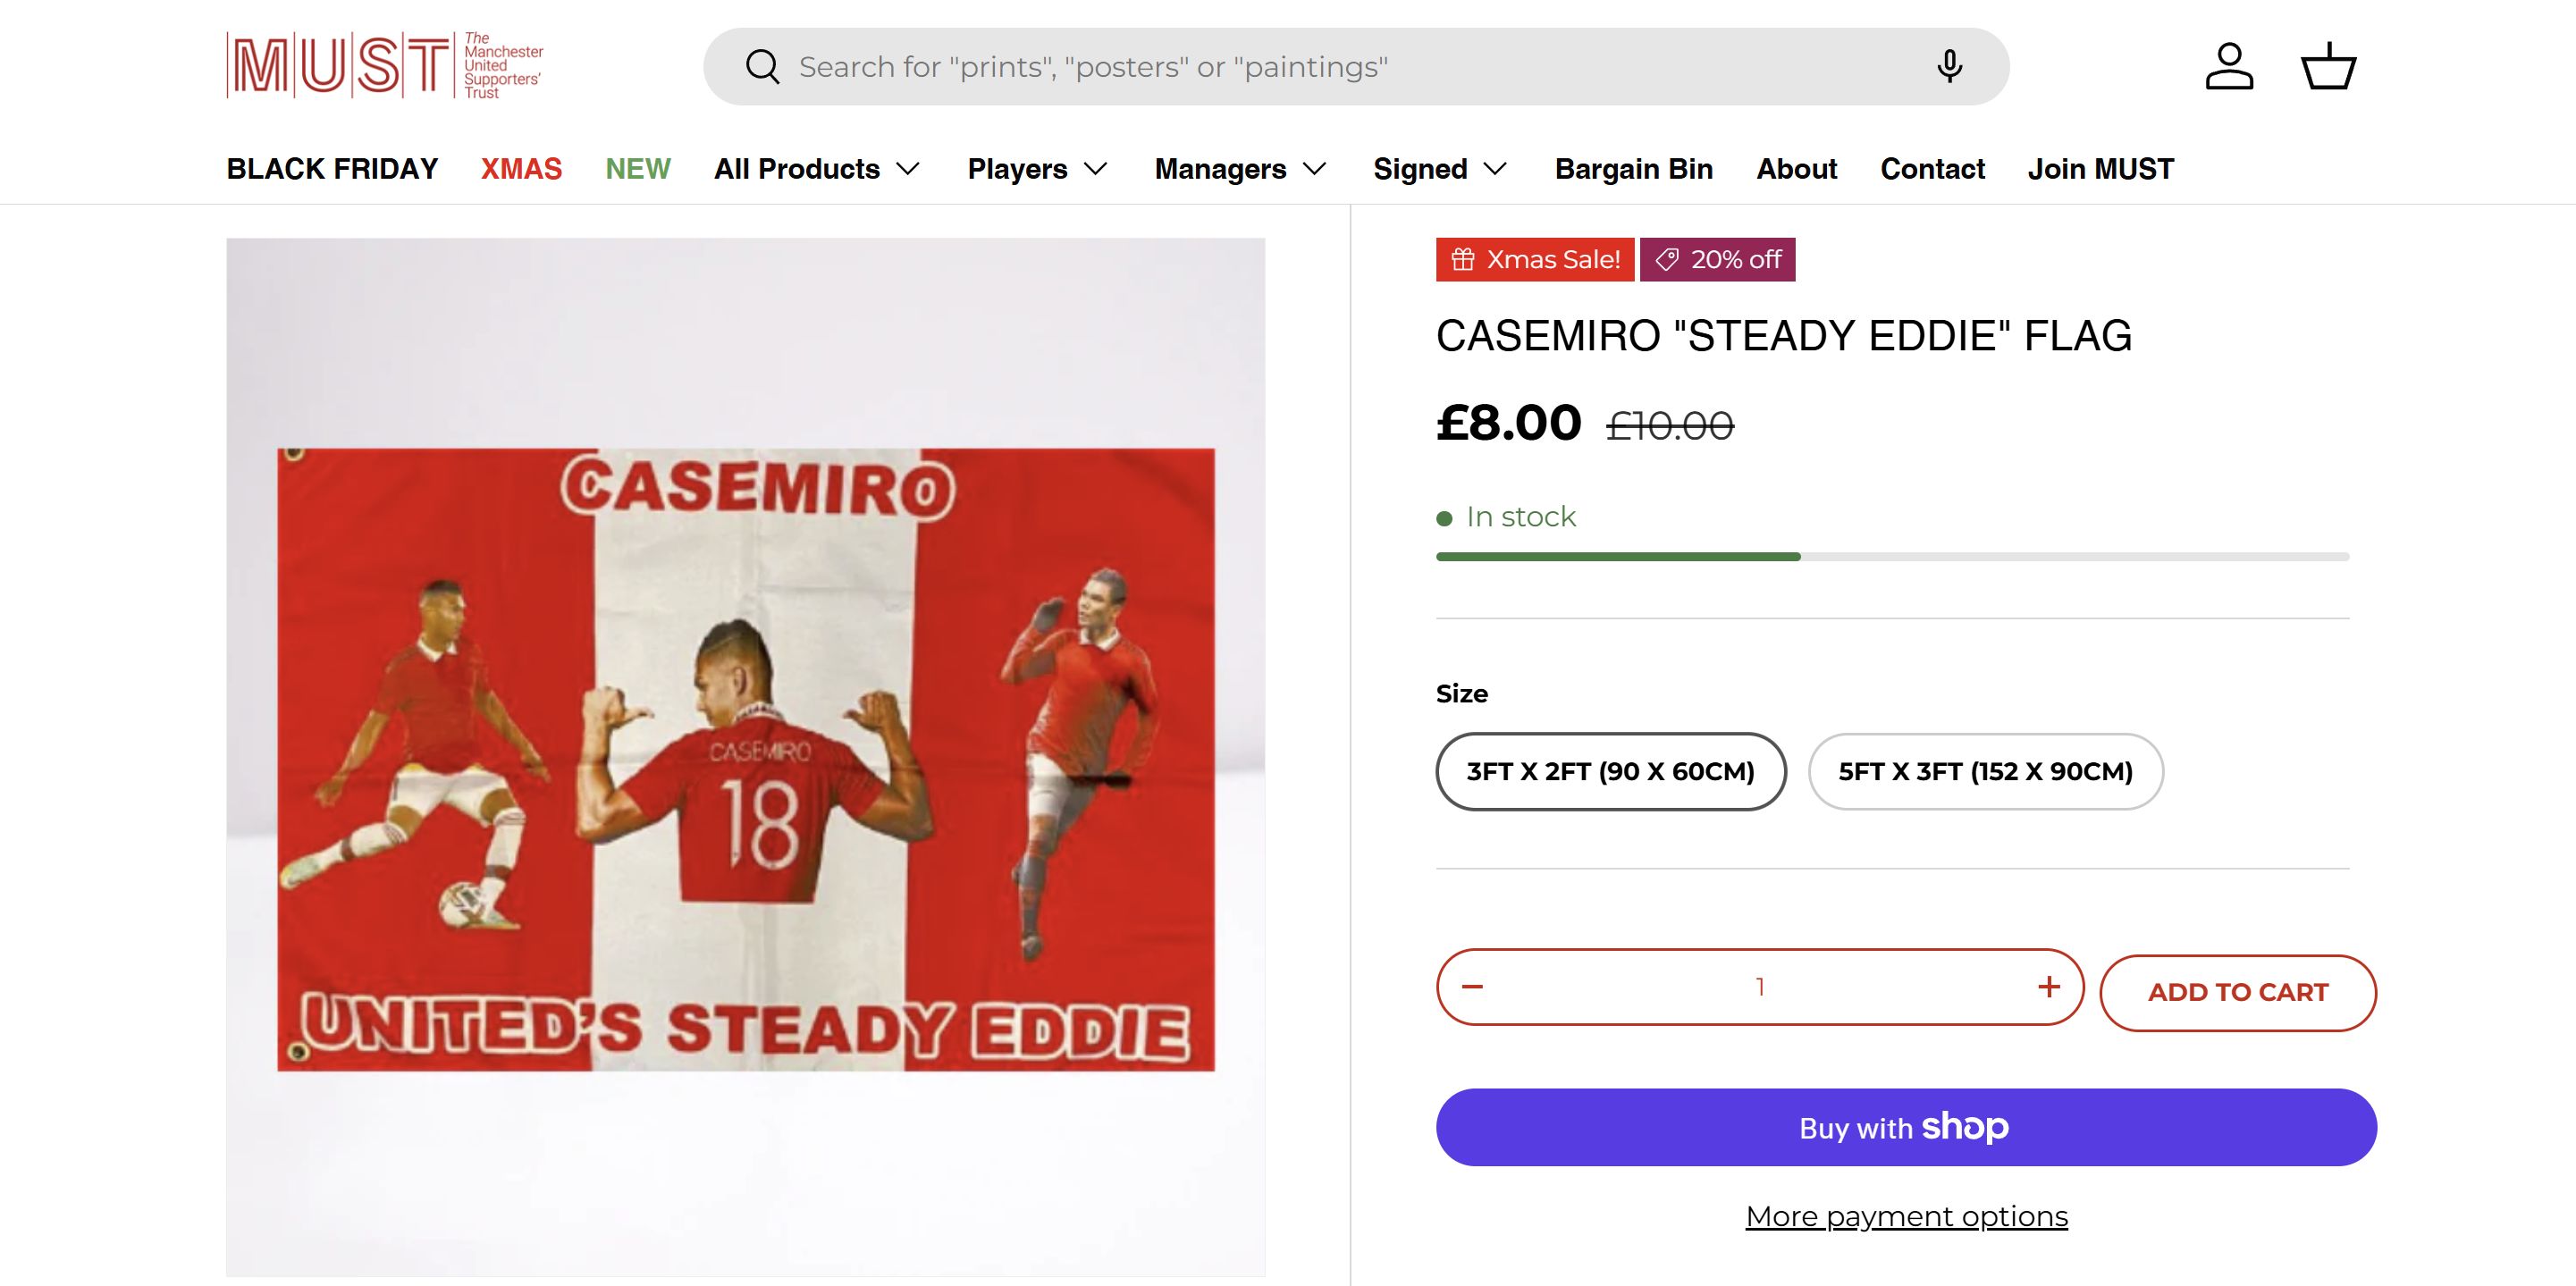2576x1286 pixels.
Task: Click the Xmas Sale gift badge
Action: pos(1534,260)
